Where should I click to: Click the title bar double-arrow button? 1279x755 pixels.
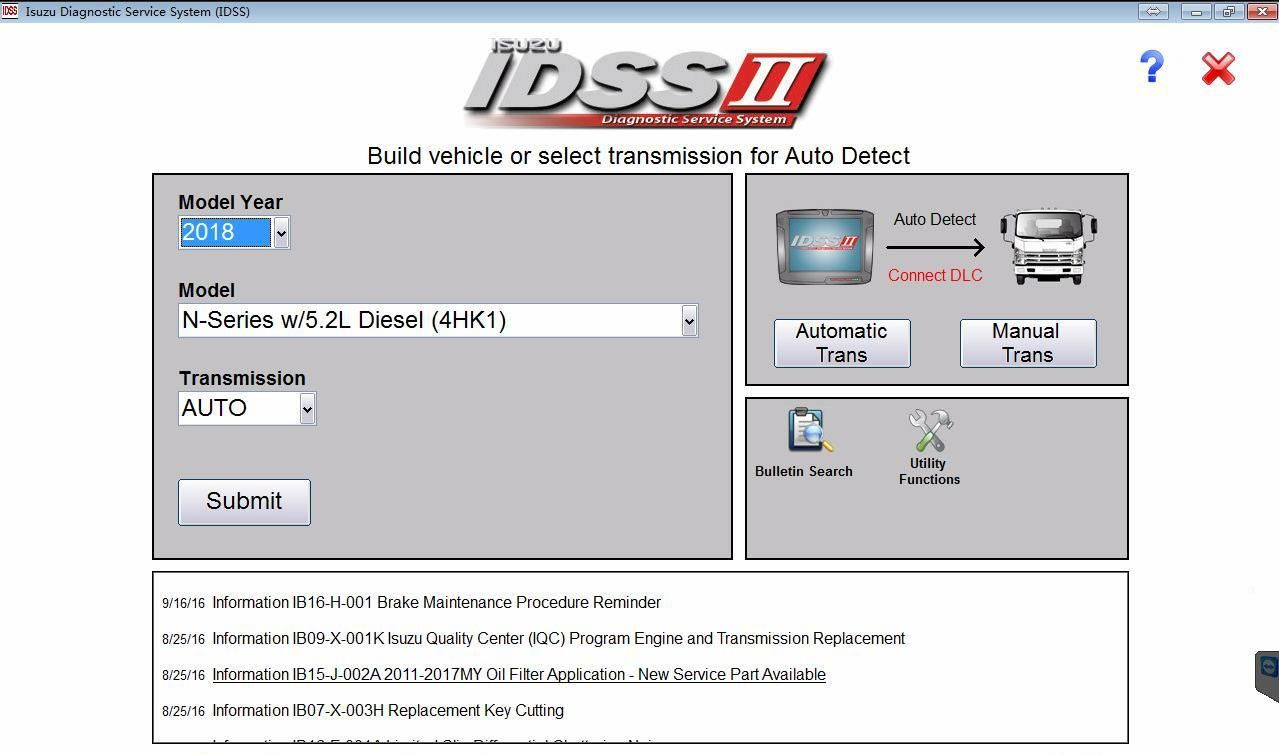[1153, 11]
